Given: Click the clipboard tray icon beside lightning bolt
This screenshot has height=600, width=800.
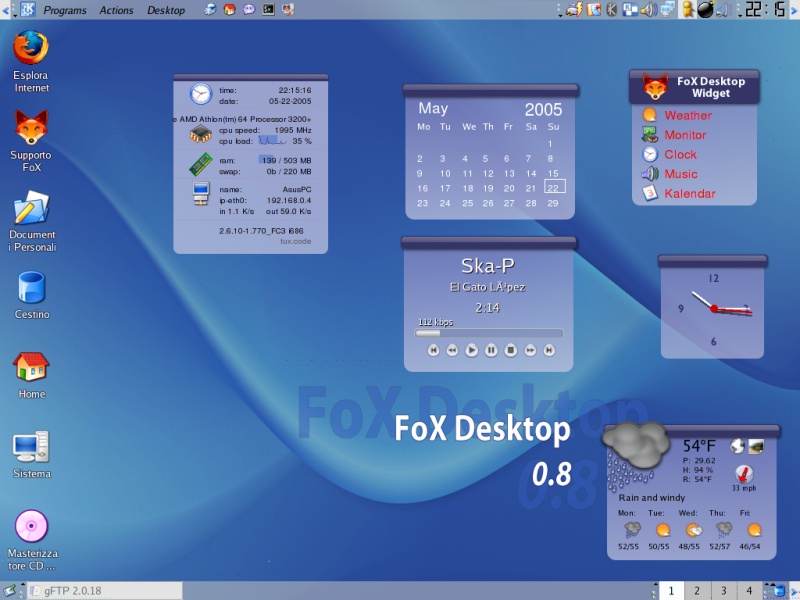Looking at the screenshot, I should pos(593,9).
